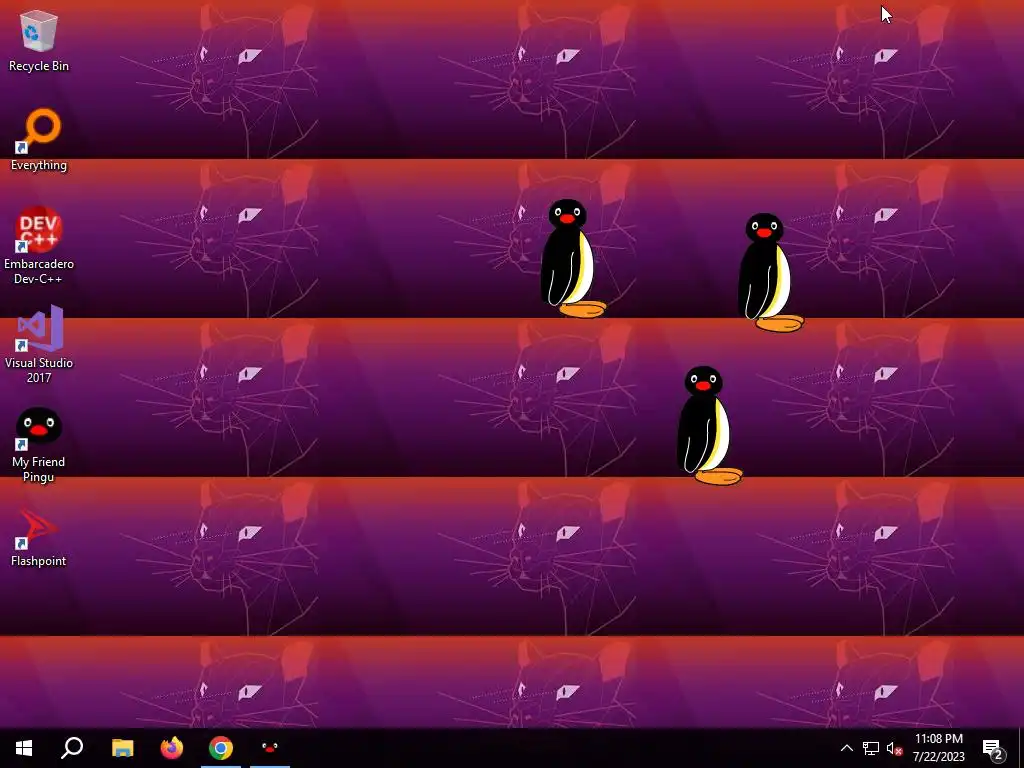Click the leftmost Pingu penguin on the desktop
This screenshot has height=768, width=1024.
571,259
